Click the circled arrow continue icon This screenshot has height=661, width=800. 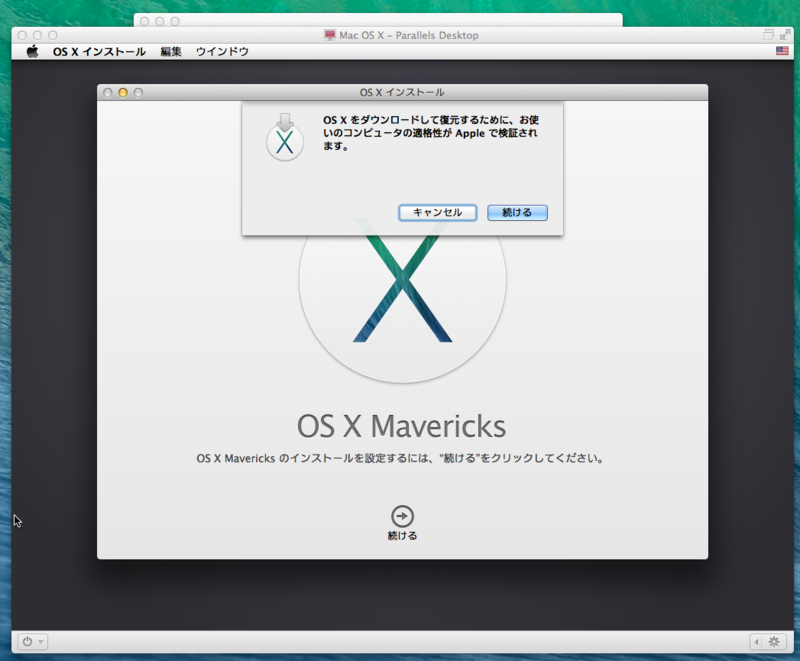click(x=402, y=516)
